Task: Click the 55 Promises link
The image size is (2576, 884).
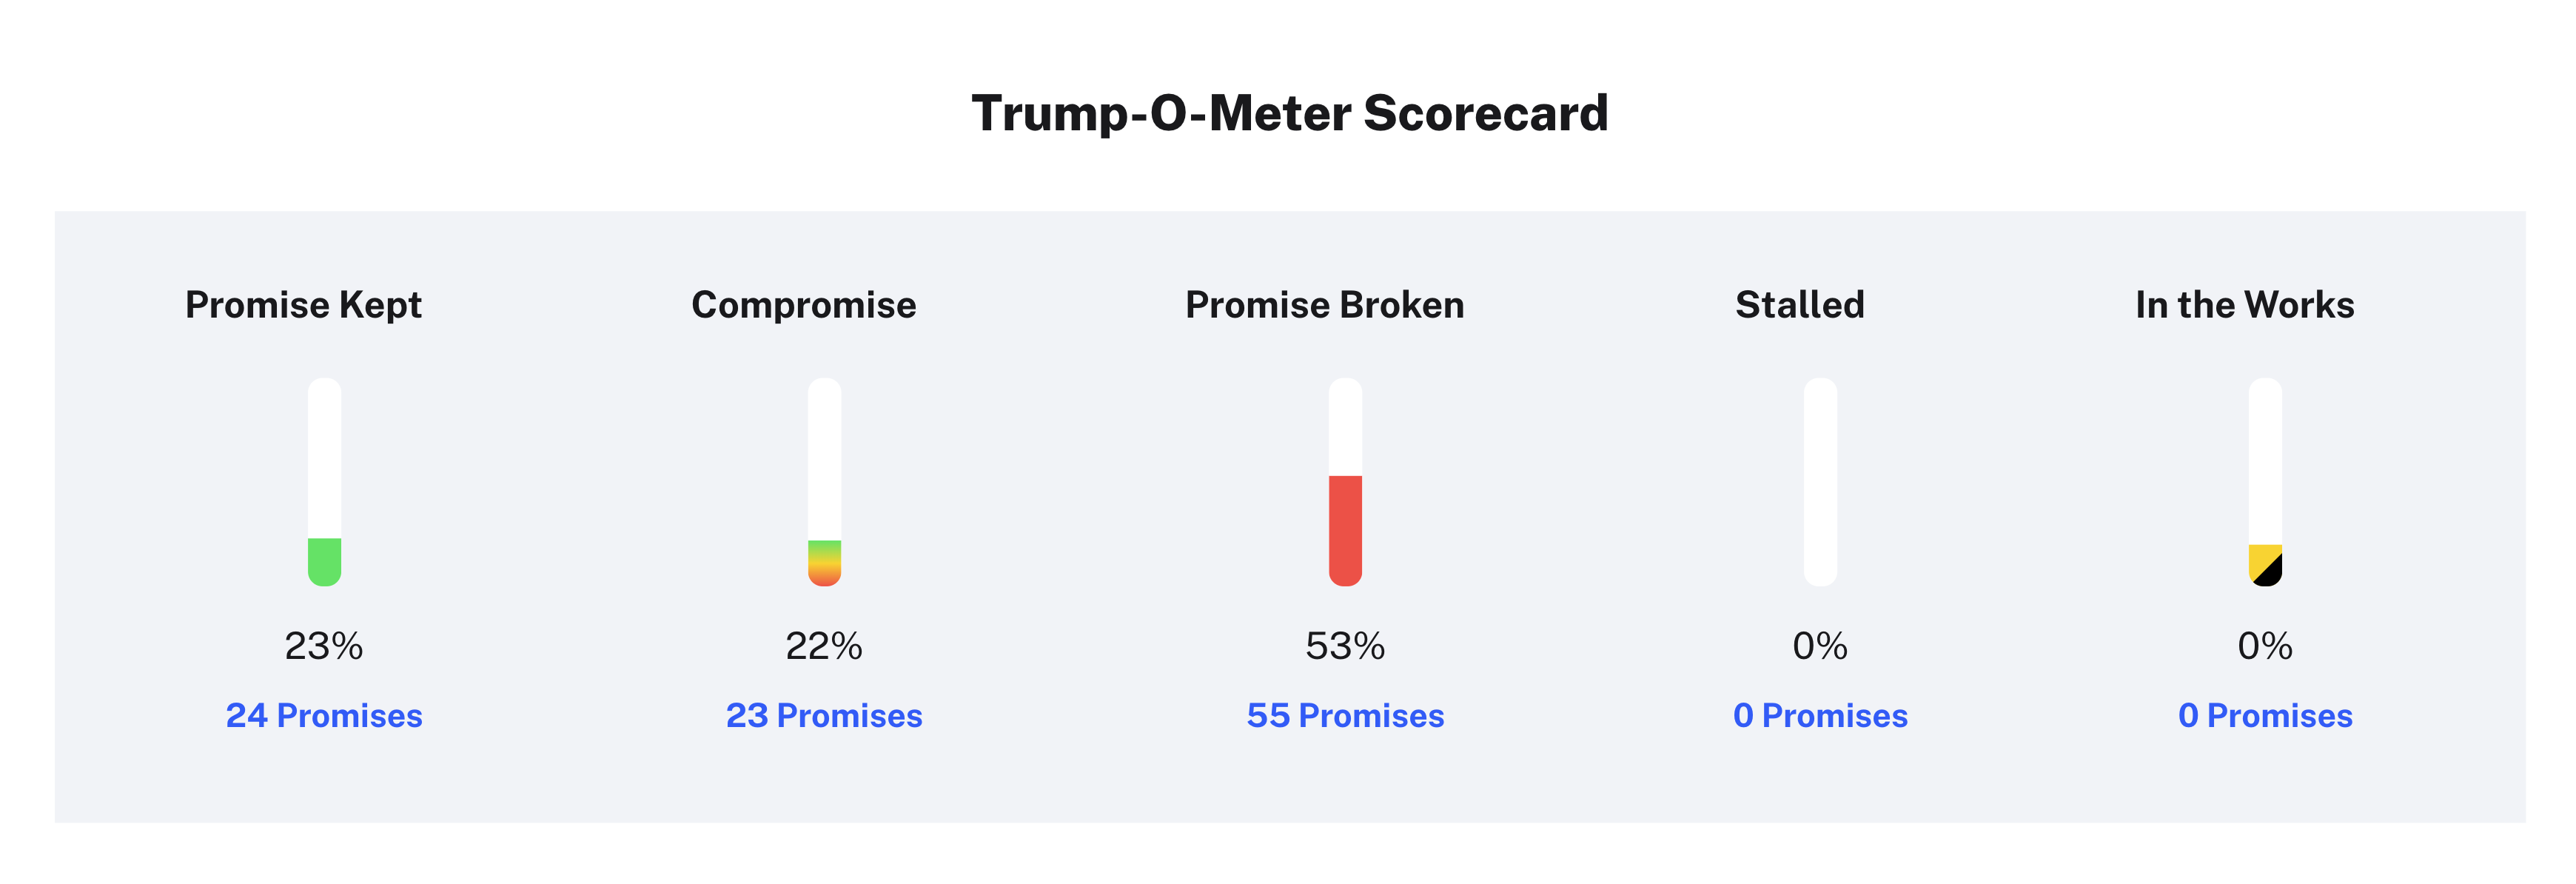Action: click(1345, 716)
